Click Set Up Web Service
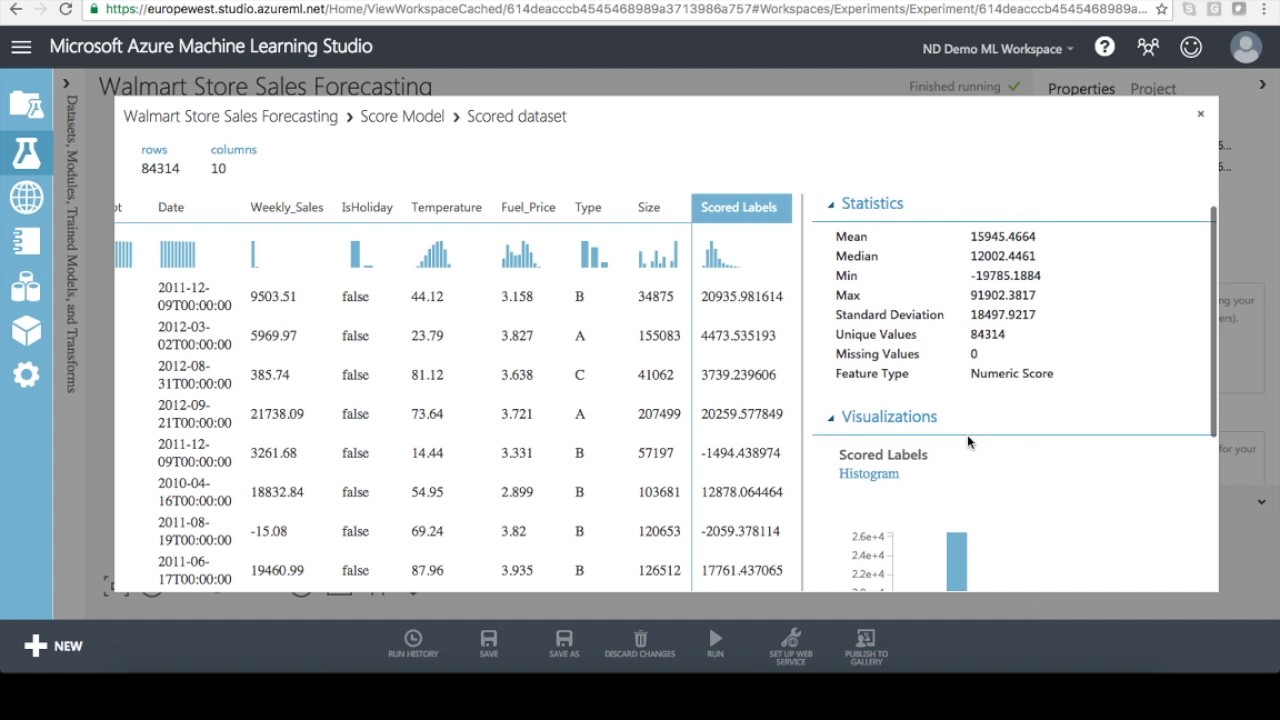 tap(791, 646)
